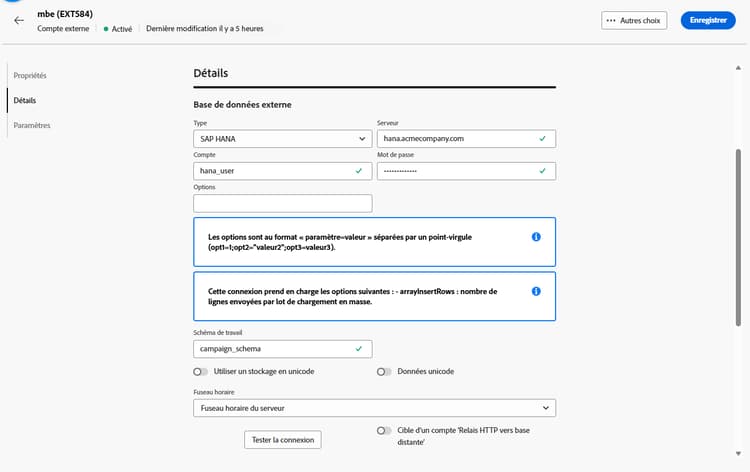Image resolution: width=750 pixels, height=472 pixels.
Task: Click into the Compte field hana_user
Action: (283, 171)
